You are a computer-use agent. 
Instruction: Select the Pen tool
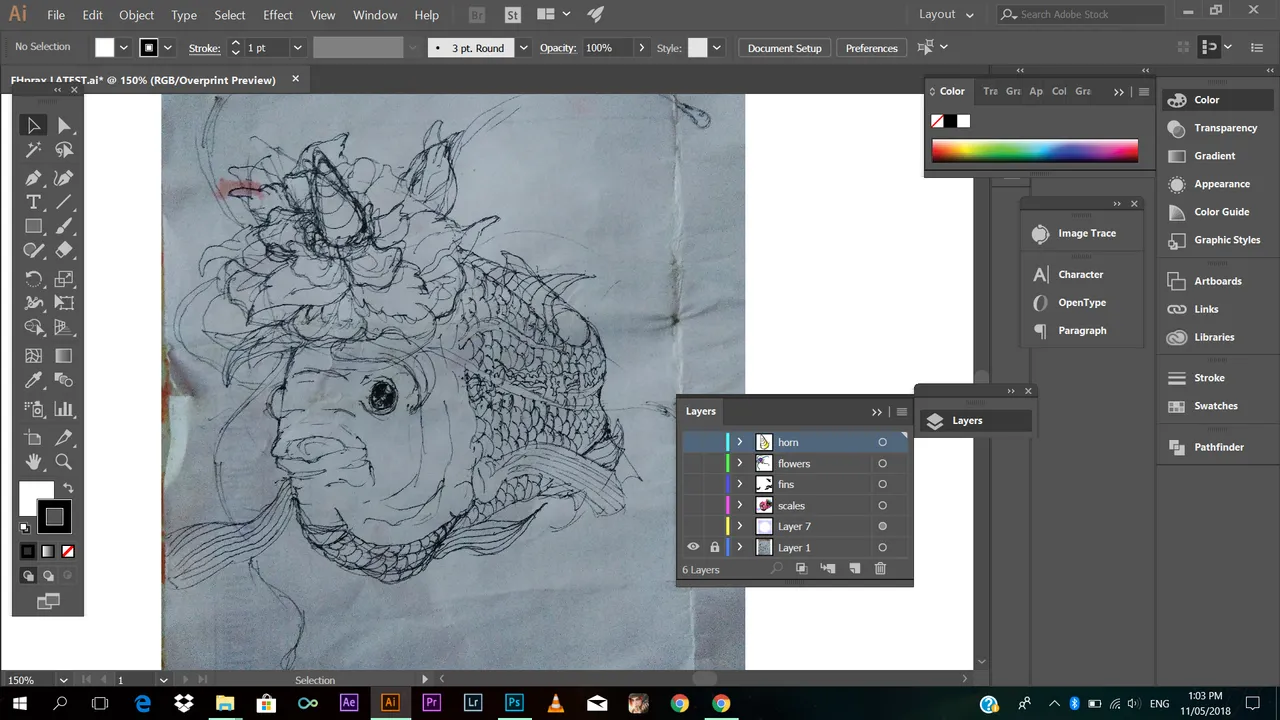[33, 177]
